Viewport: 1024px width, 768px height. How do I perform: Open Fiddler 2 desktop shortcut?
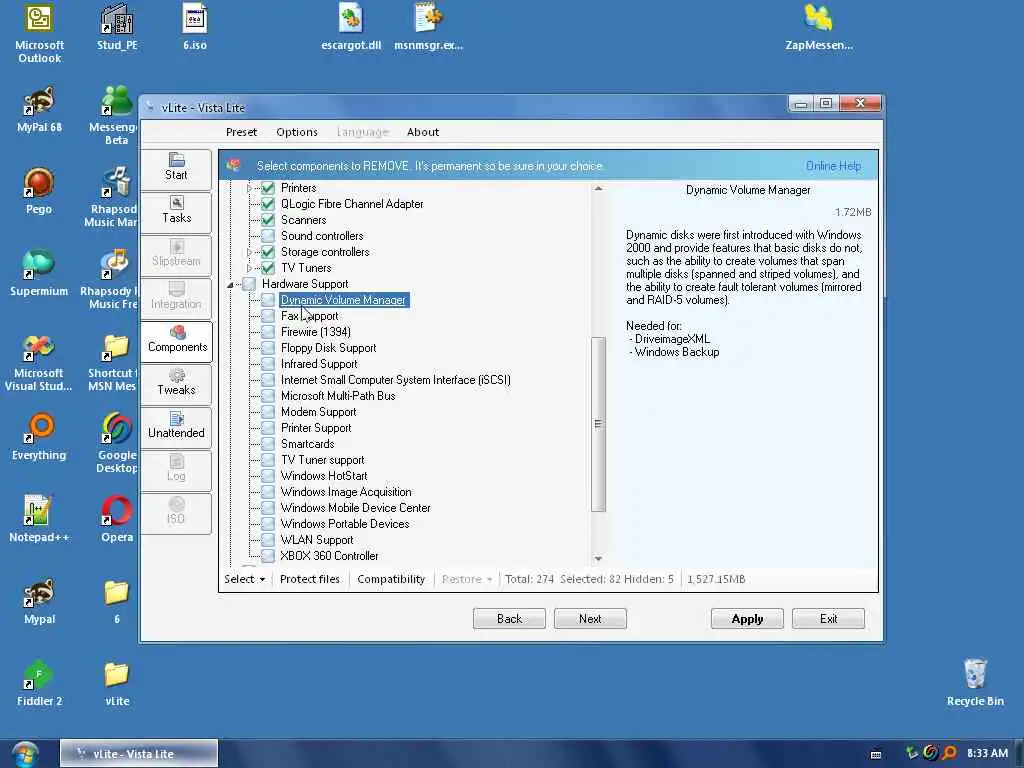pyautogui.click(x=39, y=683)
